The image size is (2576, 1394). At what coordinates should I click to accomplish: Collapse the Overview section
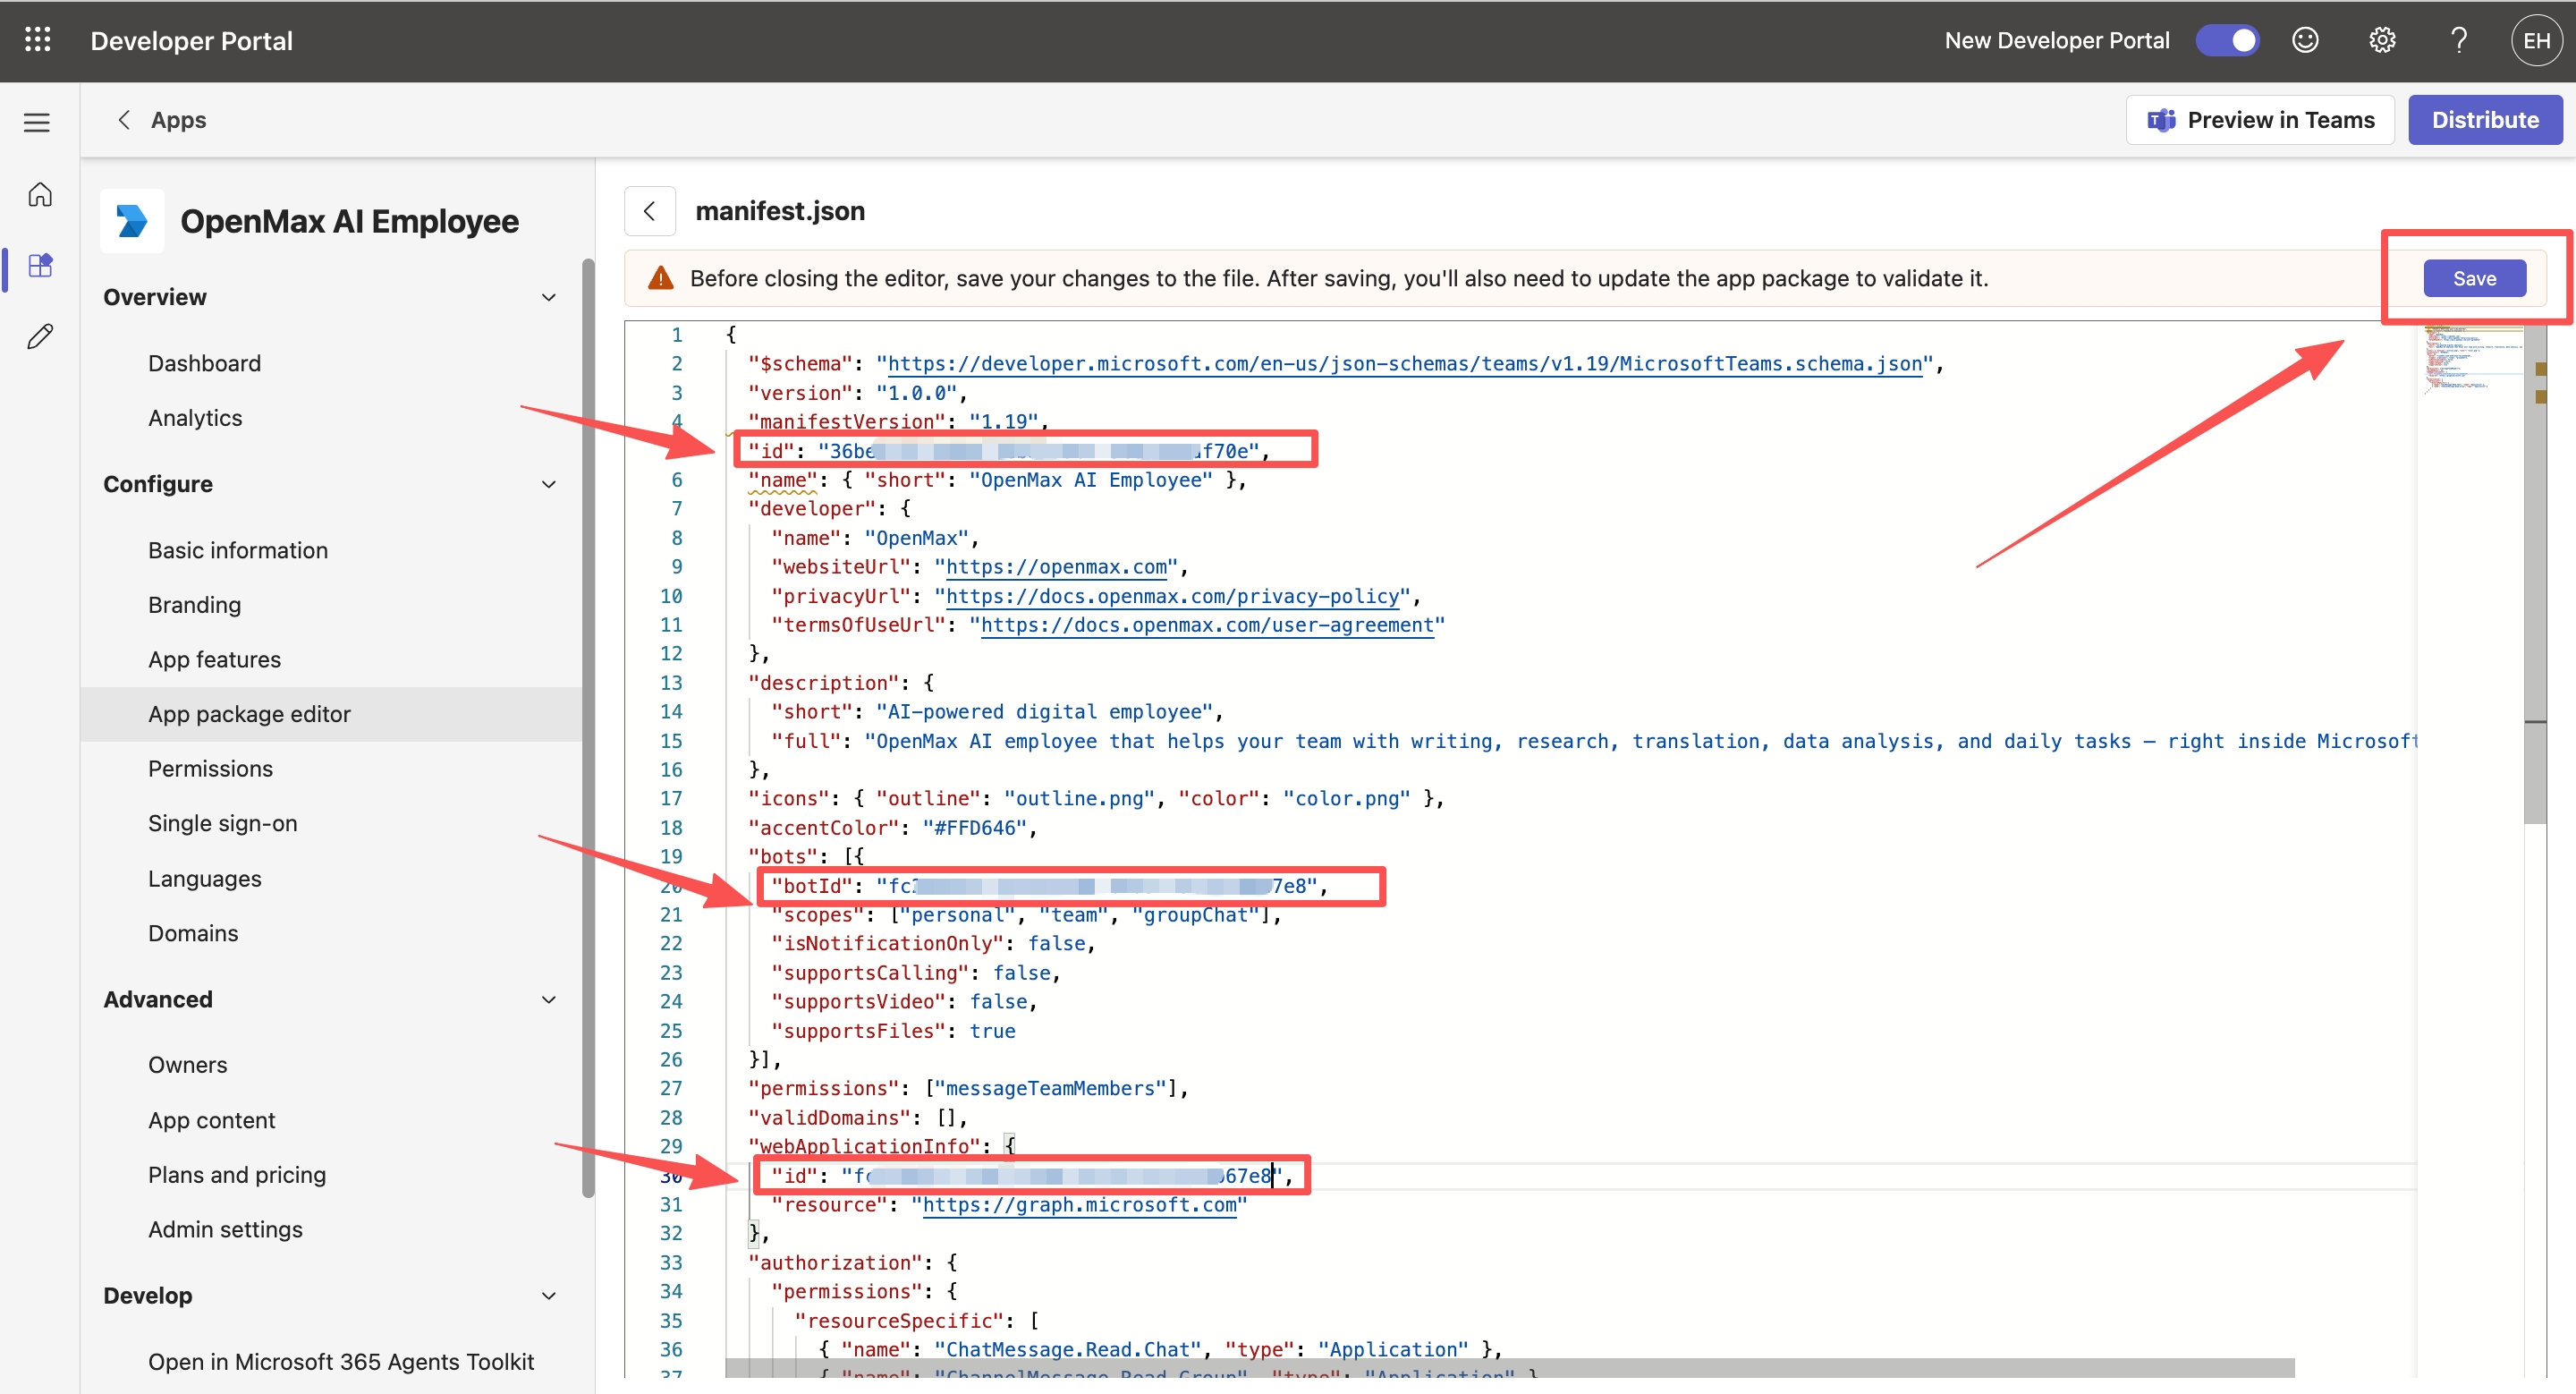click(x=549, y=297)
